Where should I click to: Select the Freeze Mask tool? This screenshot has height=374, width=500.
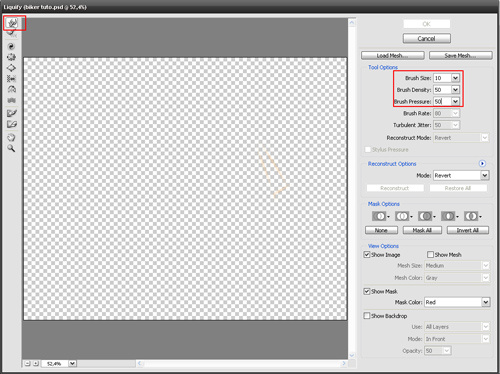pyautogui.click(x=11, y=113)
